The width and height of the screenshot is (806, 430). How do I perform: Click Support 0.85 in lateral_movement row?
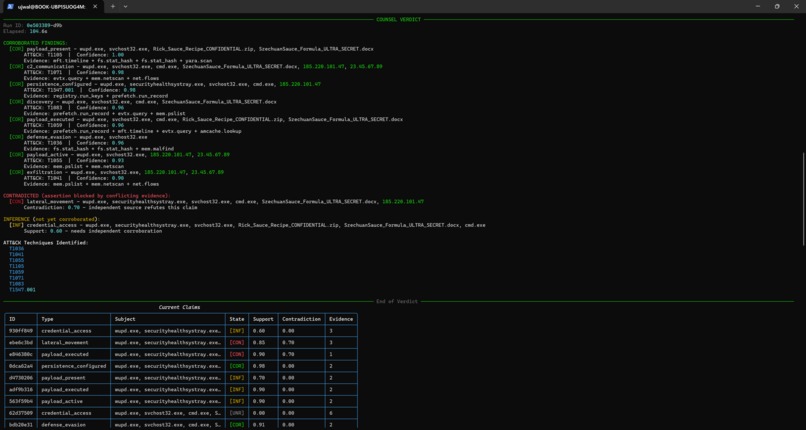pos(259,343)
